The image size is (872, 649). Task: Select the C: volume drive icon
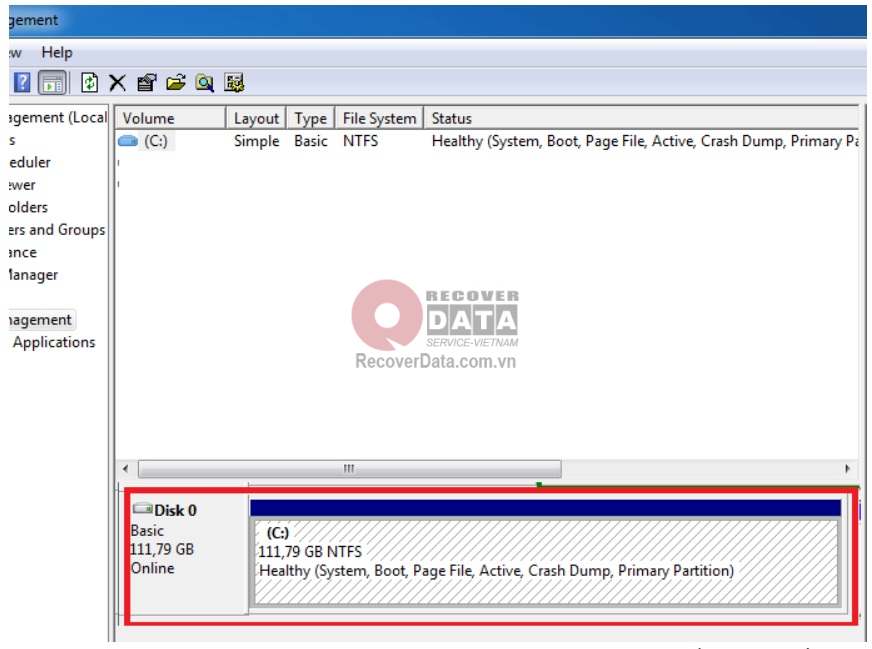pos(128,141)
